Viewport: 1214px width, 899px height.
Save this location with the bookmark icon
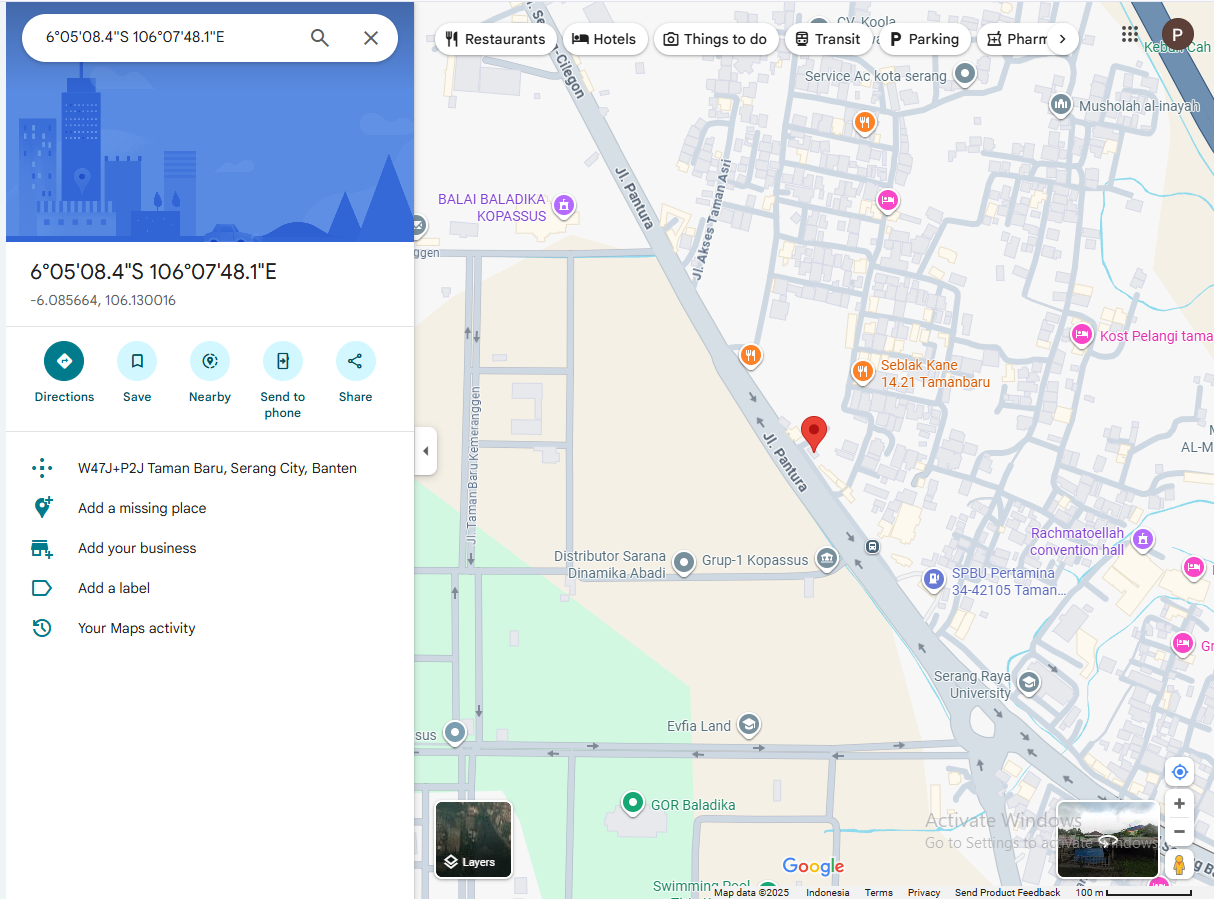click(x=137, y=361)
